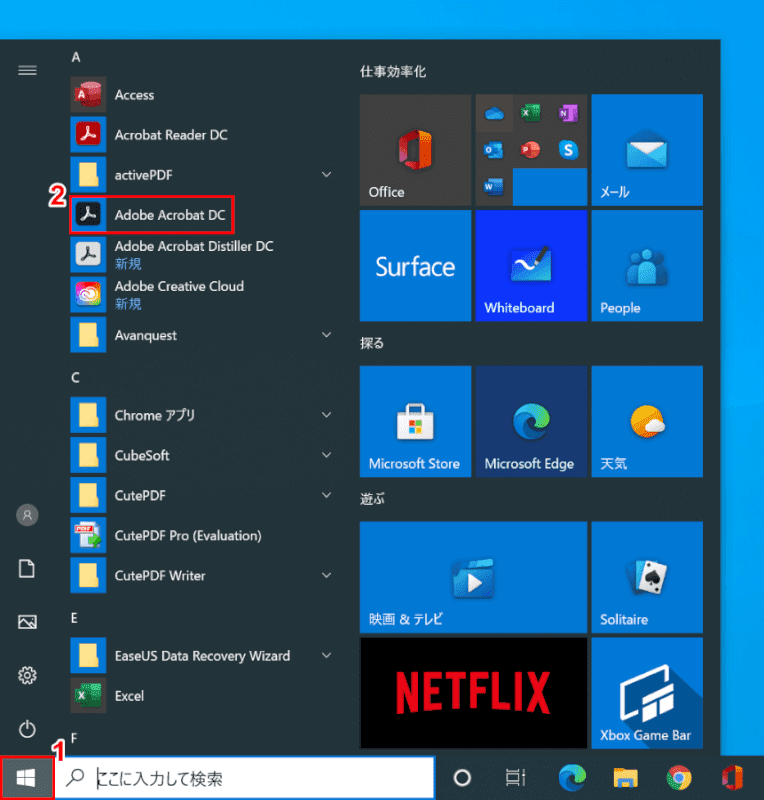
Task: Launch the Microsoft Edge tile
Action: tap(531, 421)
